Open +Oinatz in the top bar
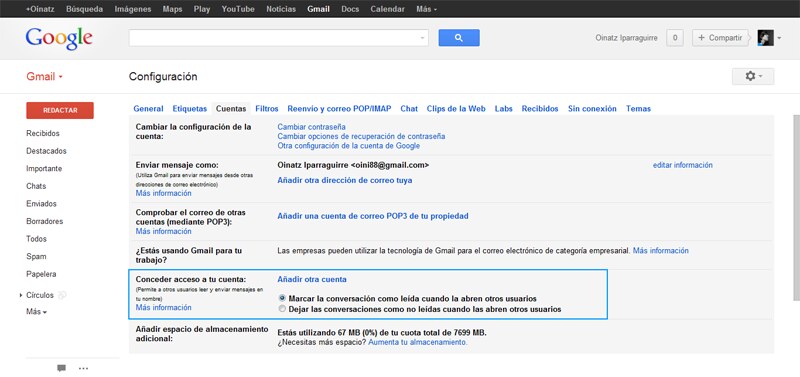Screen dimensions: 800x377 pyautogui.click(x=40, y=9)
